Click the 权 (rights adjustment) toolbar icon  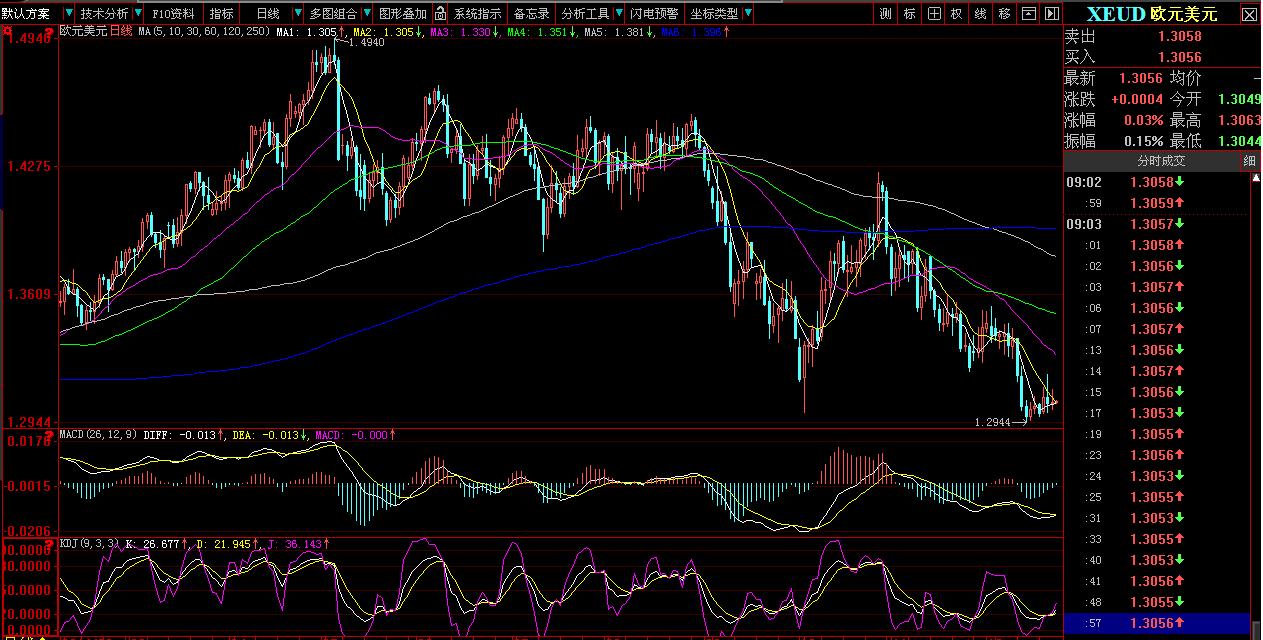click(957, 13)
